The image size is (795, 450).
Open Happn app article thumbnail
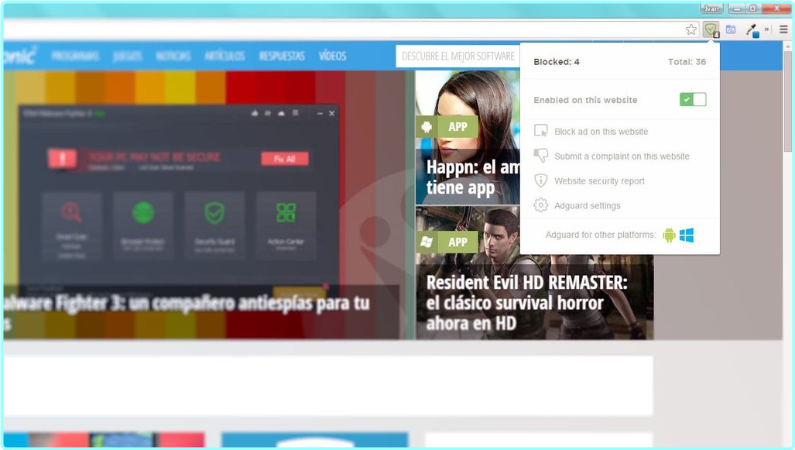tap(467, 137)
